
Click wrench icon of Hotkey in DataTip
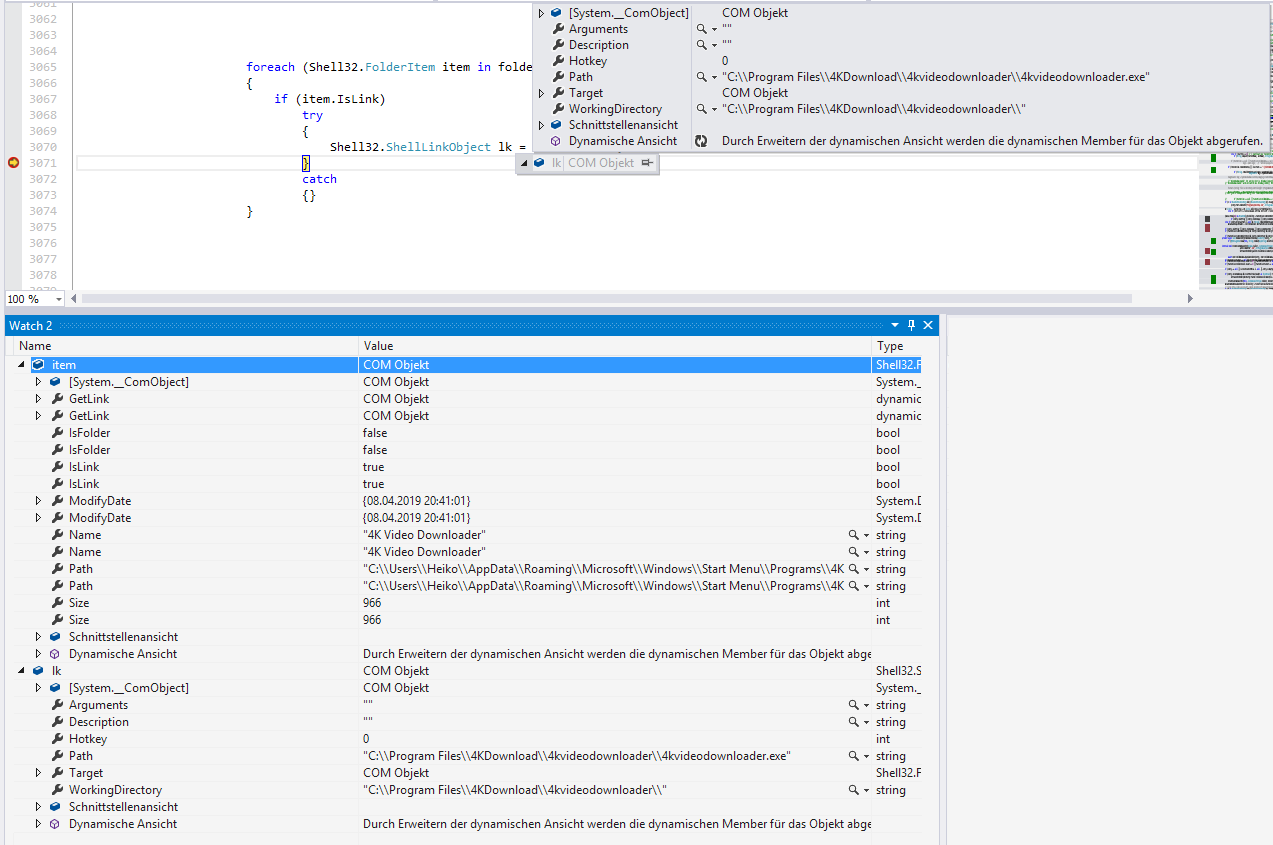(557, 61)
